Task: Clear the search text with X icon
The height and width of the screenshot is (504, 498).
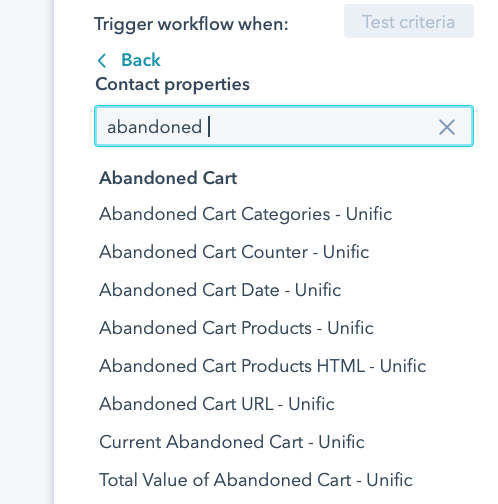Action: [x=447, y=127]
